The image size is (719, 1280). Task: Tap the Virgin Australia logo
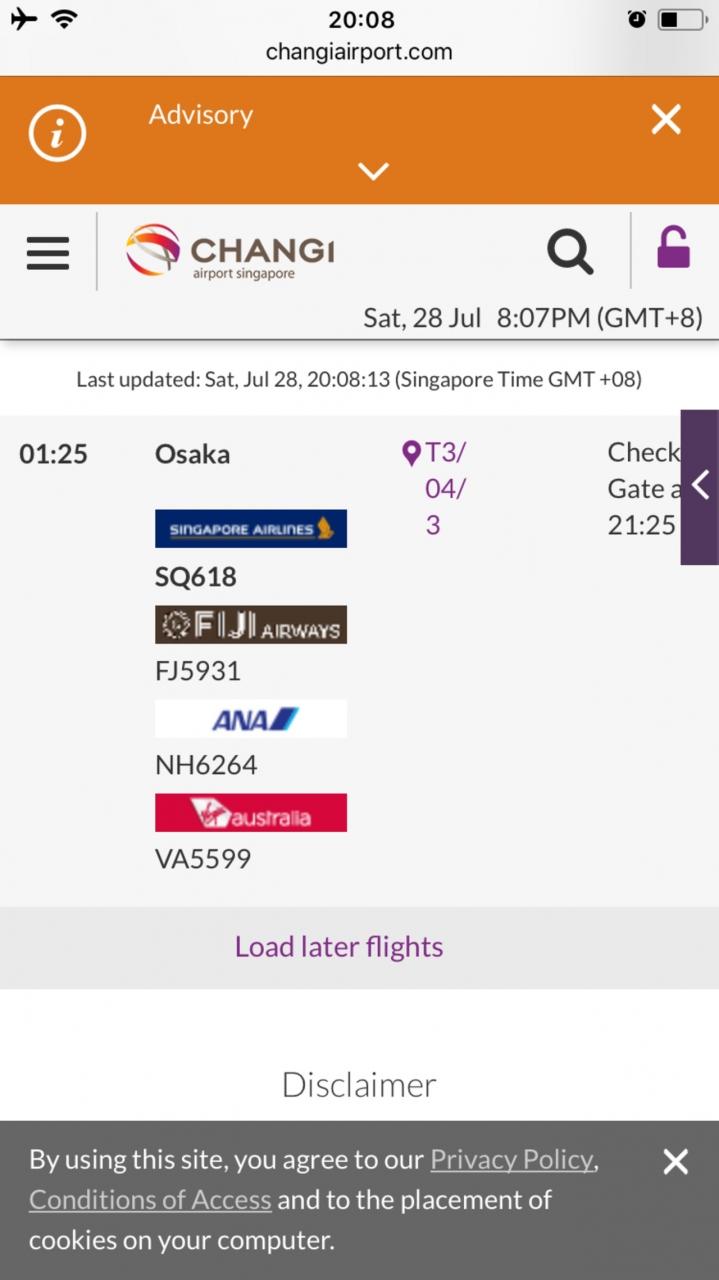pyautogui.click(x=251, y=813)
